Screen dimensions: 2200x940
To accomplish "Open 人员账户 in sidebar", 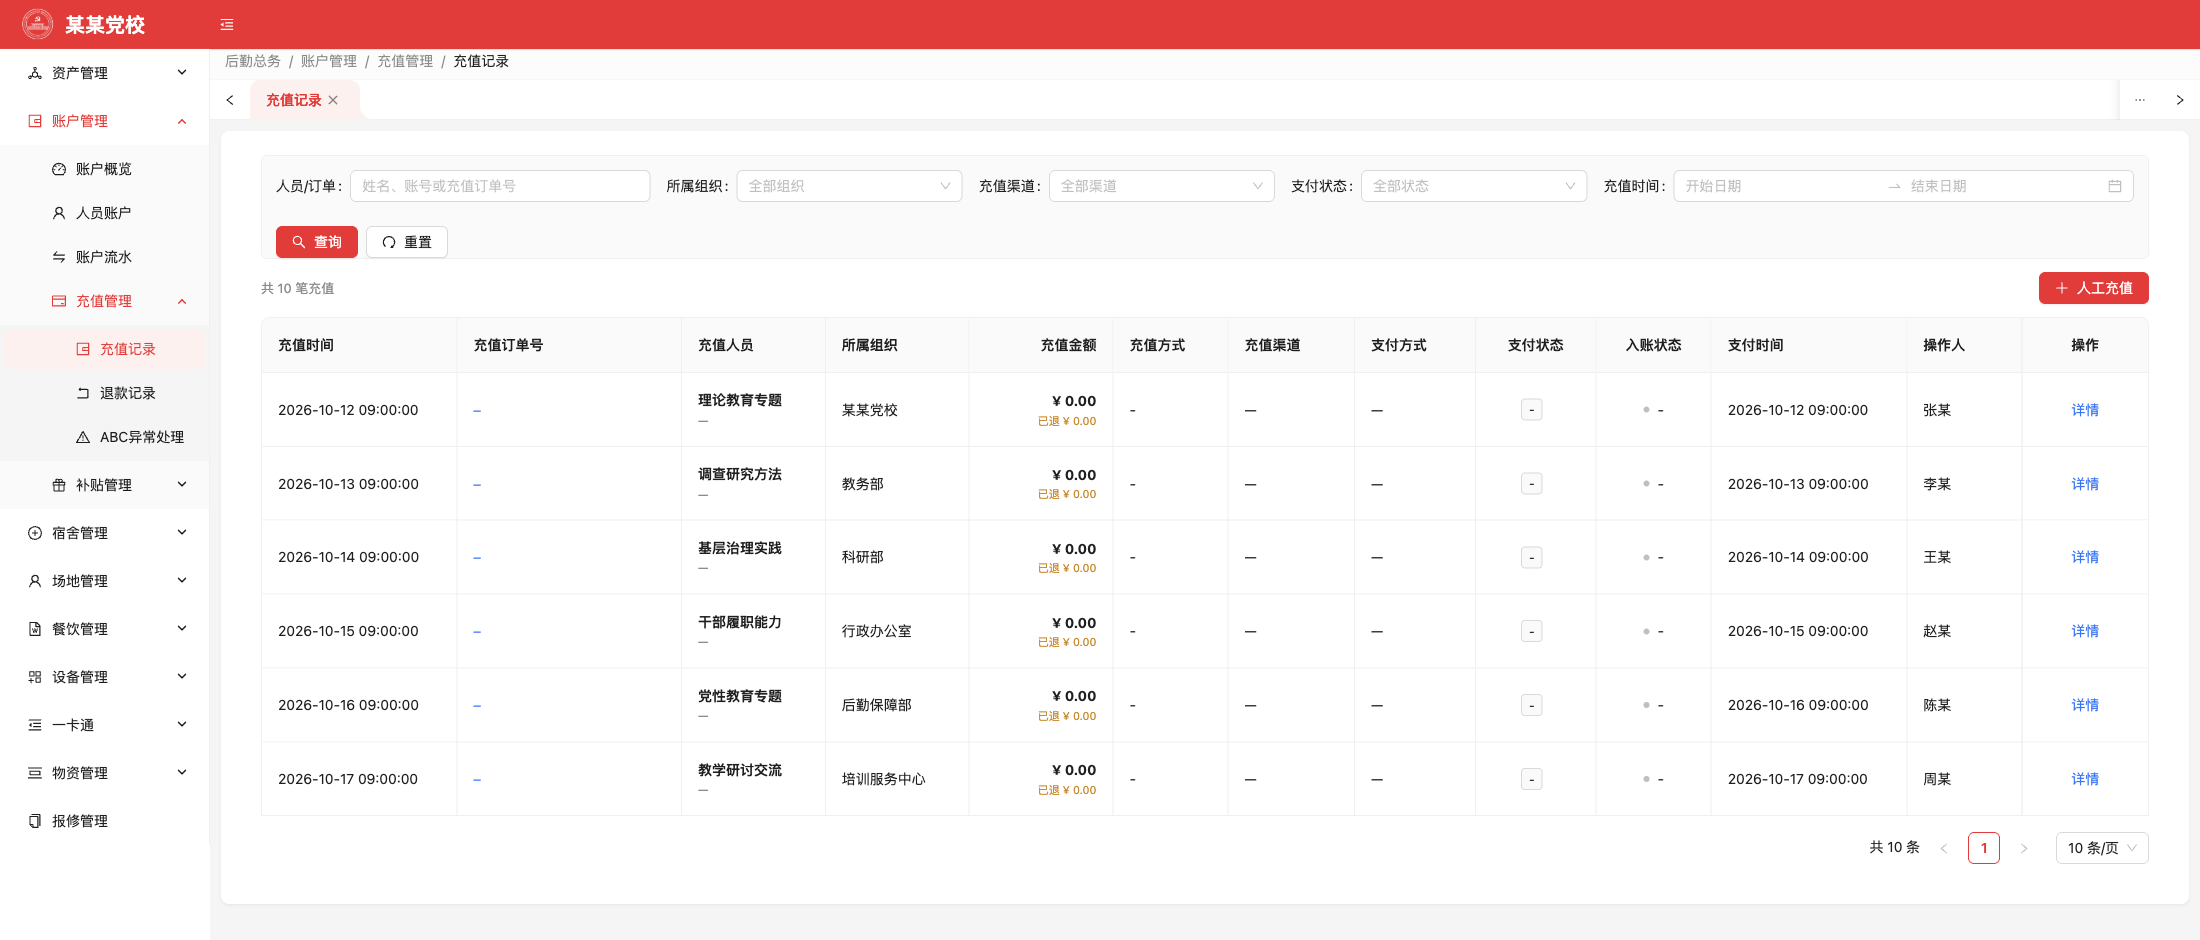I will pyautogui.click(x=104, y=213).
